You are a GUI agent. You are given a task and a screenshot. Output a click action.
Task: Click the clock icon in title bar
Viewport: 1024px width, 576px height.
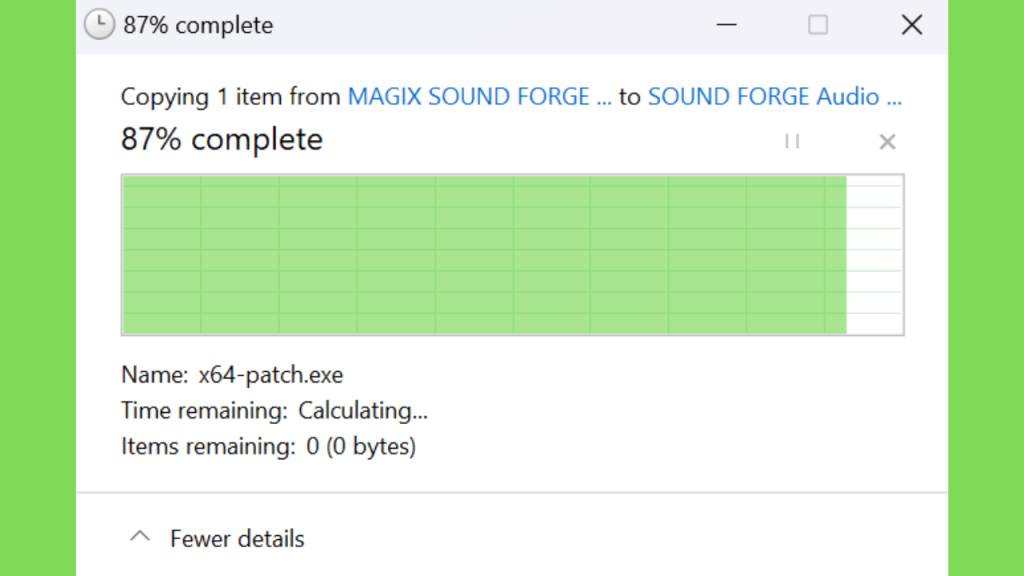[99, 25]
